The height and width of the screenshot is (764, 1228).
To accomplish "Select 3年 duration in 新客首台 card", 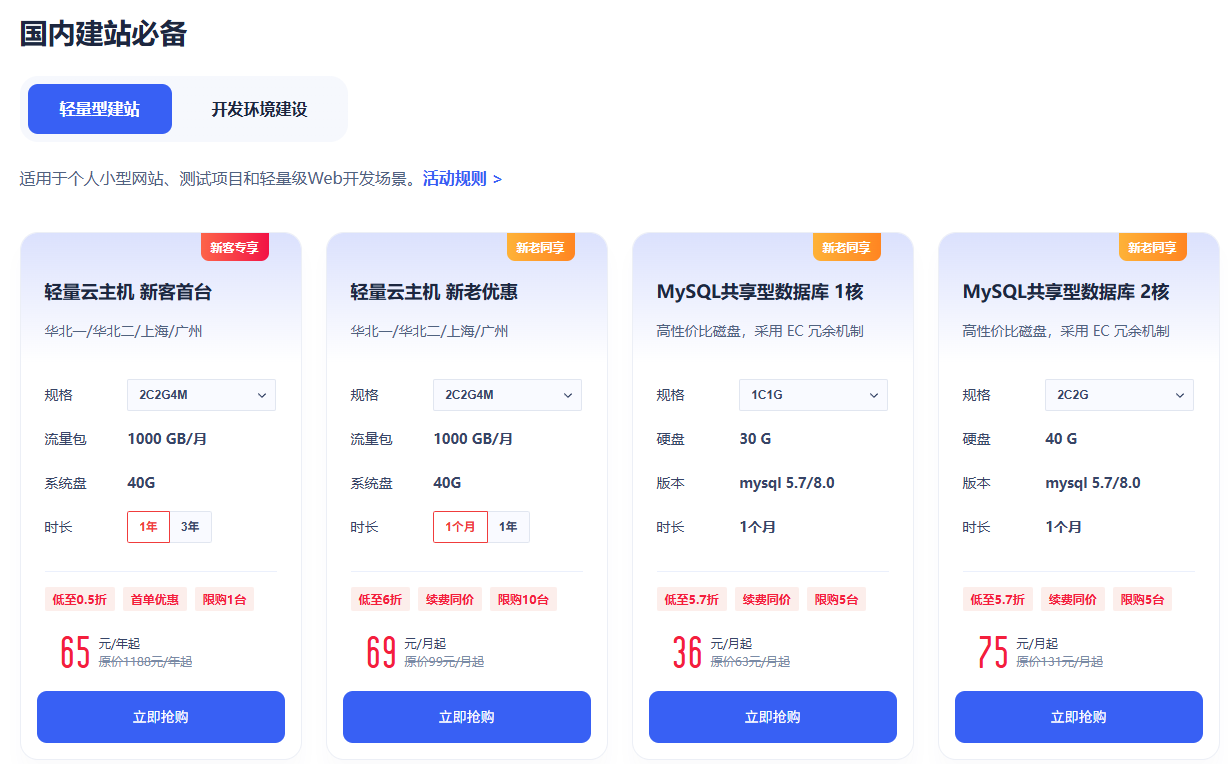I will click(x=190, y=527).
